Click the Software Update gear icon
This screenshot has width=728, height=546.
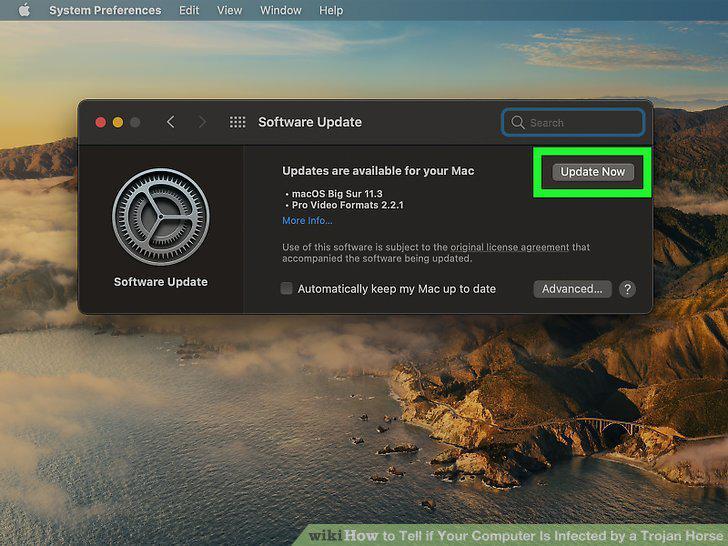(x=161, y=217)
